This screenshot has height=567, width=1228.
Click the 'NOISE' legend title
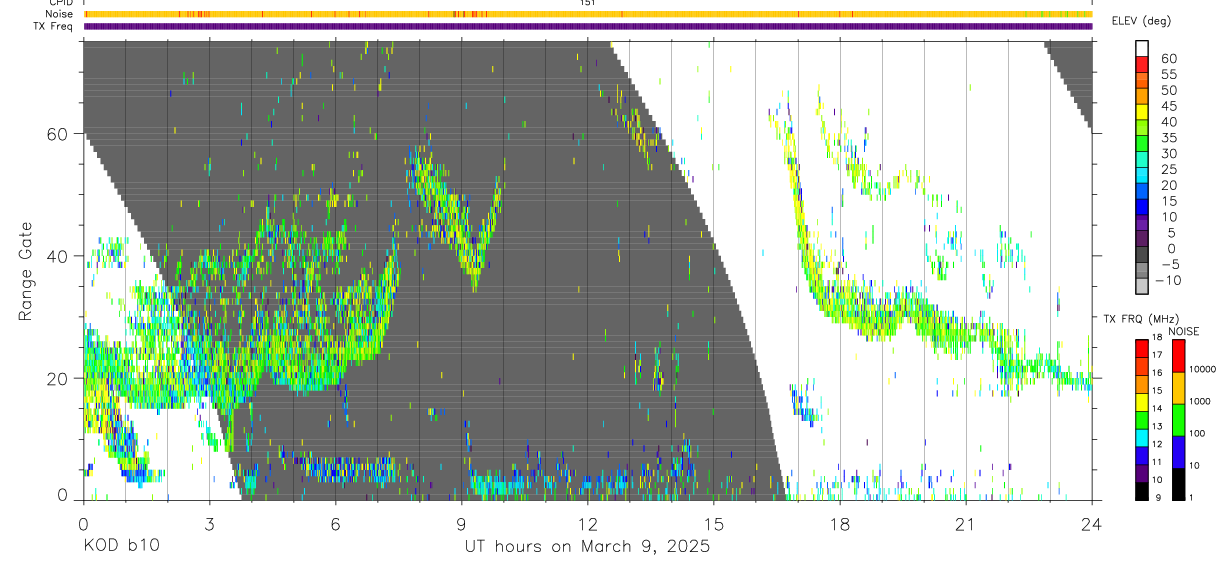1183,331
